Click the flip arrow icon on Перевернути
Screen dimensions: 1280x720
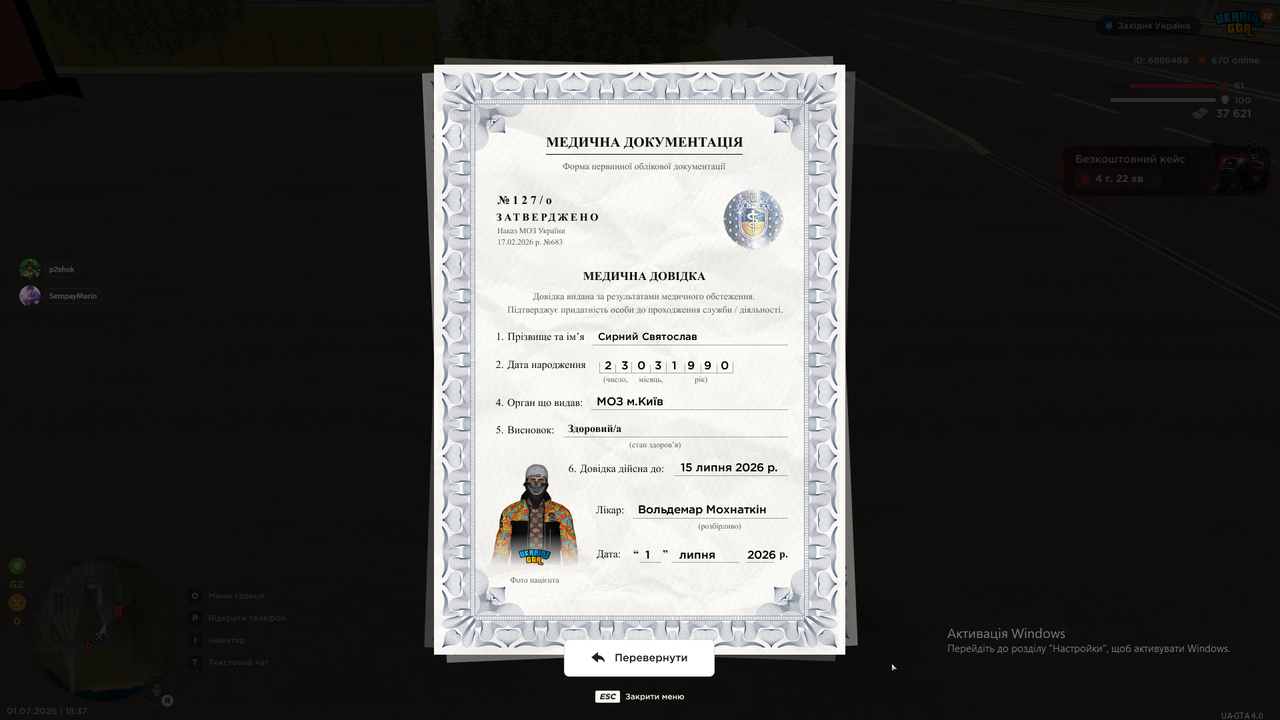click(598, 658)
